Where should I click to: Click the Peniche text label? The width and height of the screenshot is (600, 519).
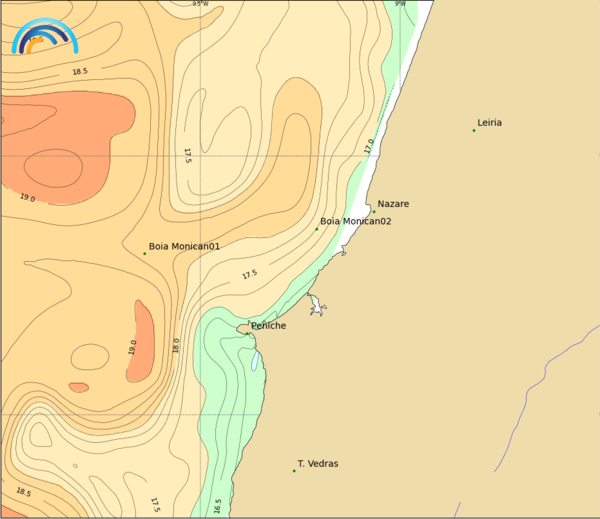click(x=268, y=326)
